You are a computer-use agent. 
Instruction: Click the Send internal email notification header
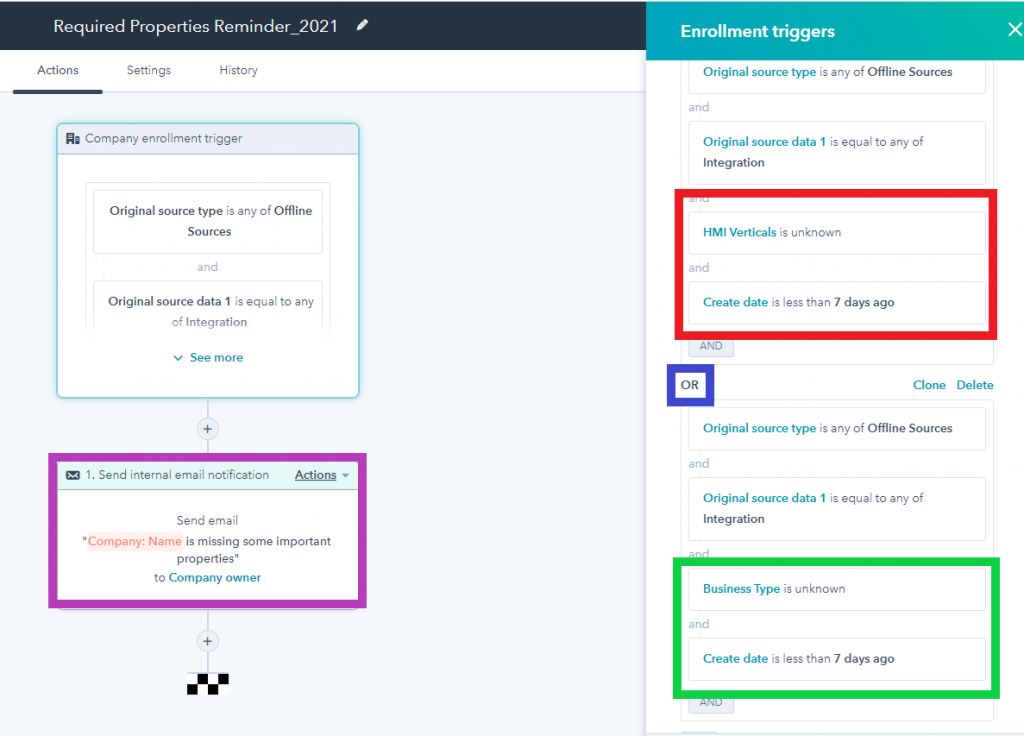(177, 475)
